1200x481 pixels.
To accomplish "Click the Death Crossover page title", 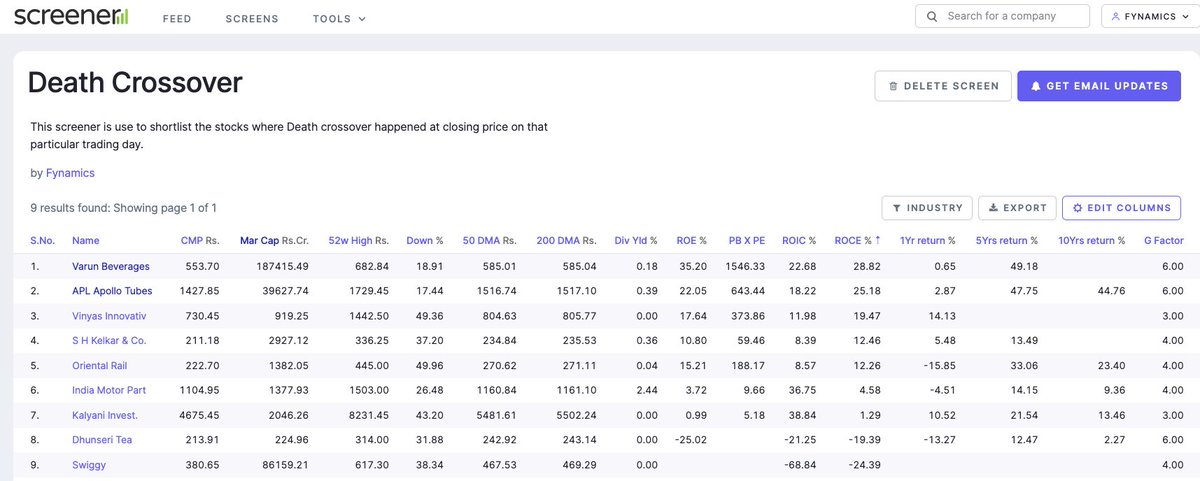I will (135, 82).
